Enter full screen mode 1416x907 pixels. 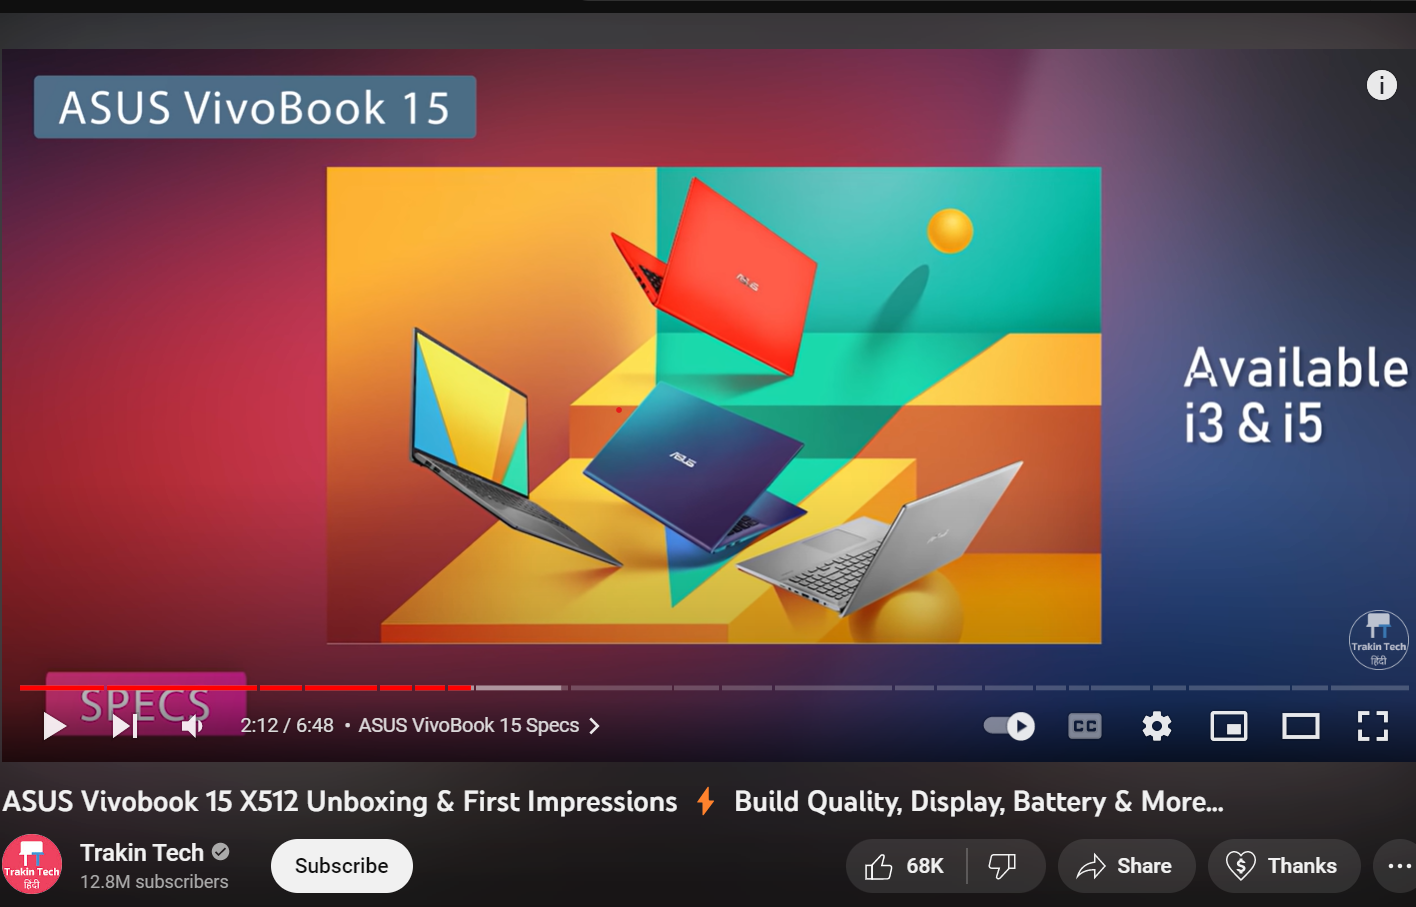click(1373, 726)
